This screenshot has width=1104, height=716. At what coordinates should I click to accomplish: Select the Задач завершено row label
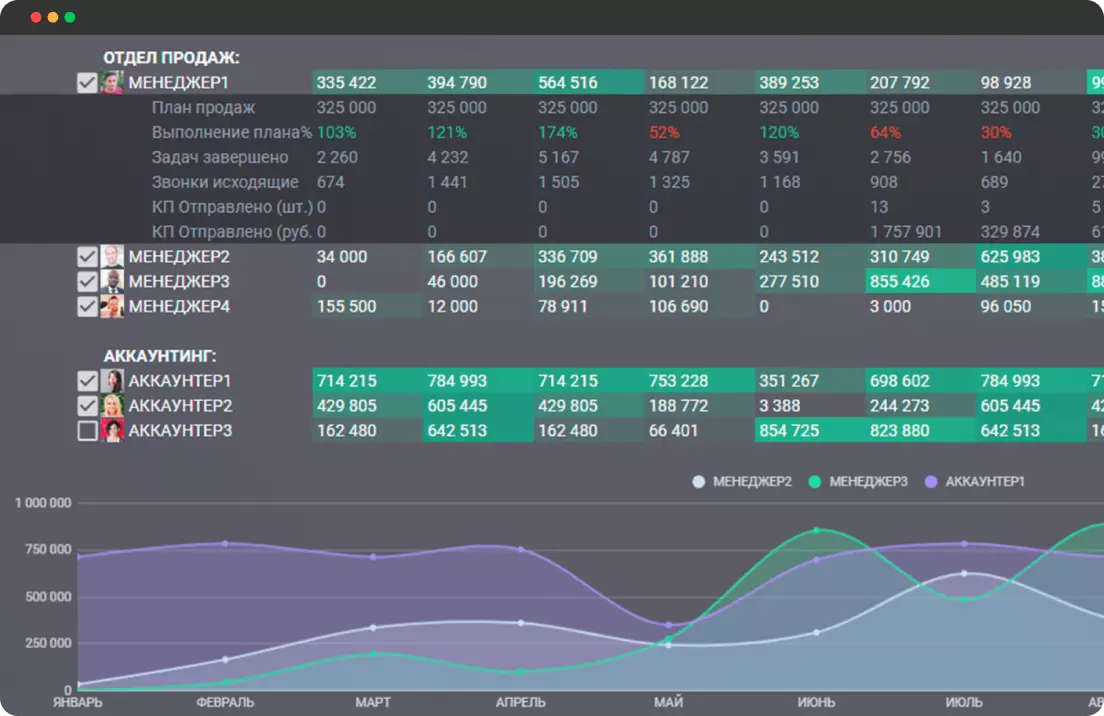click(220, 157)
